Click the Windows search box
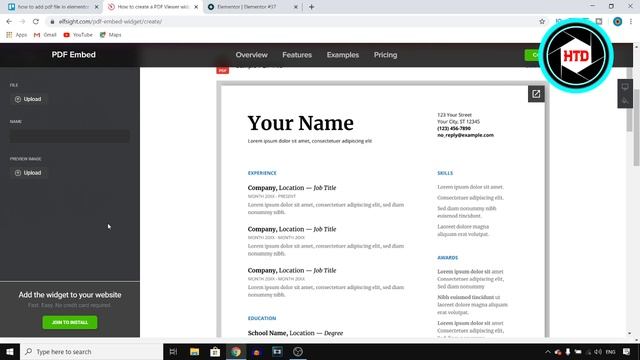 click(91, 351)
